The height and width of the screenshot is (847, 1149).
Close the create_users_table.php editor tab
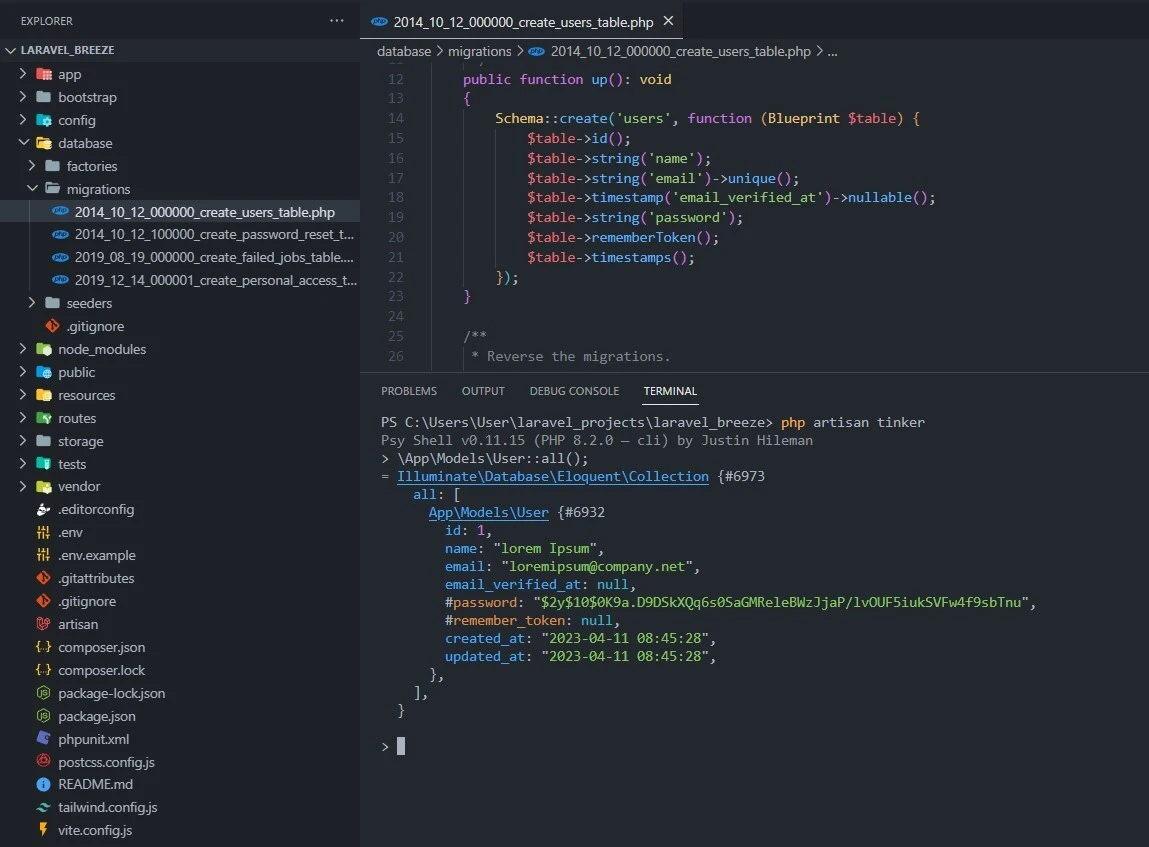[x=668, y=21]
